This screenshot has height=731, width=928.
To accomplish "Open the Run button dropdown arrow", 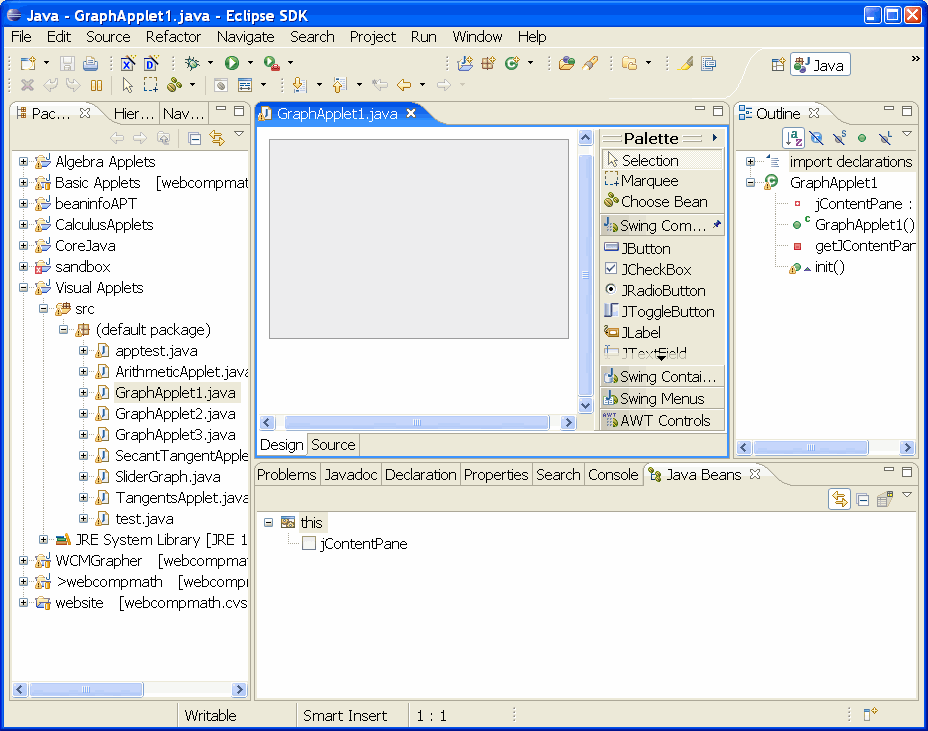I will coord(250,63).
